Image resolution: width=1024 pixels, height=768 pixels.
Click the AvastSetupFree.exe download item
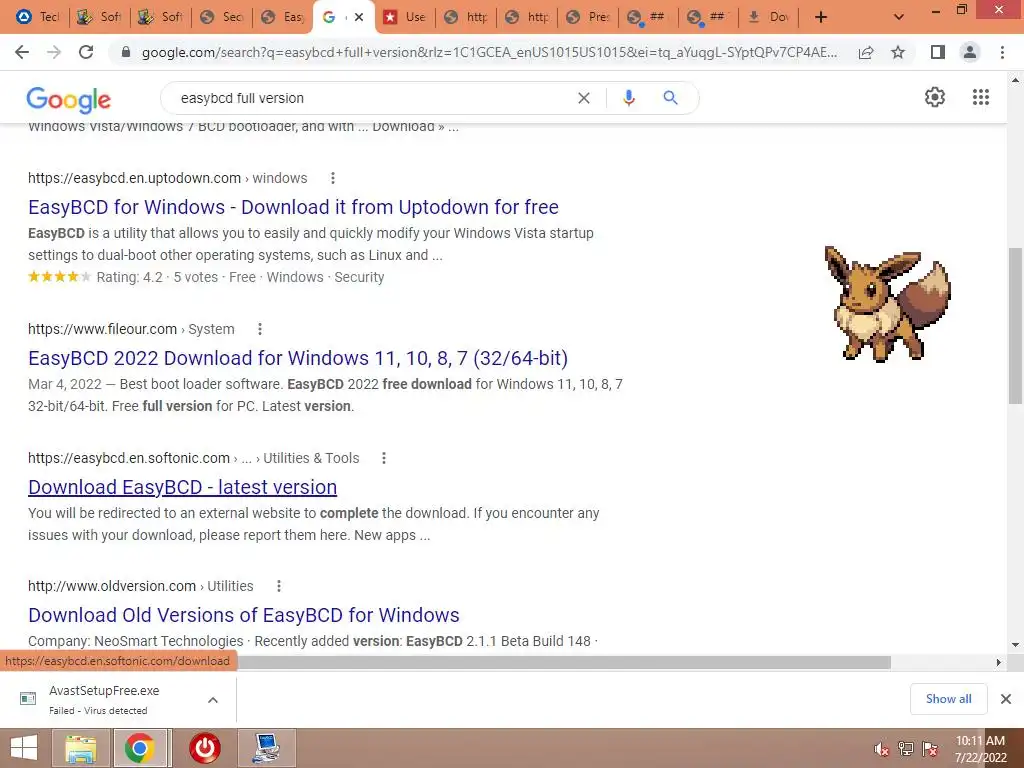pyautogui.click(x=104, y=699)
